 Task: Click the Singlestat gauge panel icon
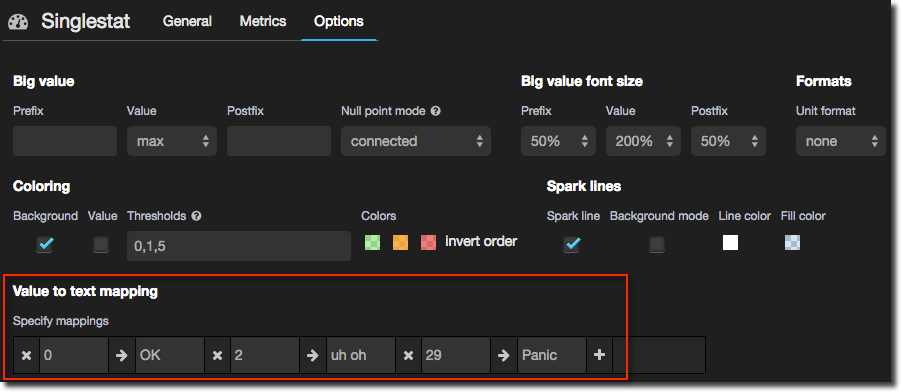click(18, 22)
